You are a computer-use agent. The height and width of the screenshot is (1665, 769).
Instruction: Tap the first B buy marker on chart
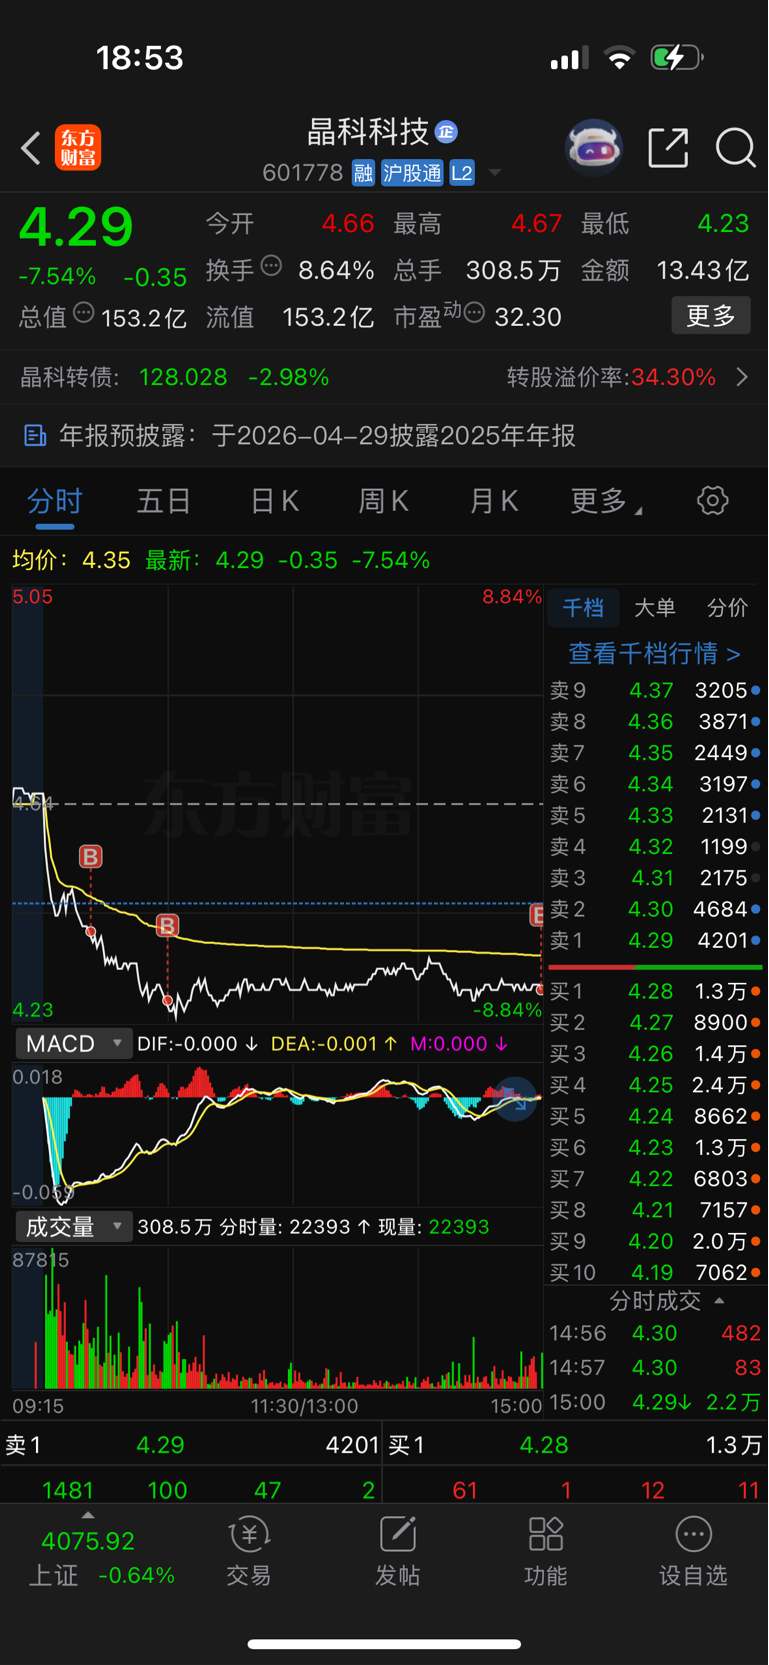91,857
